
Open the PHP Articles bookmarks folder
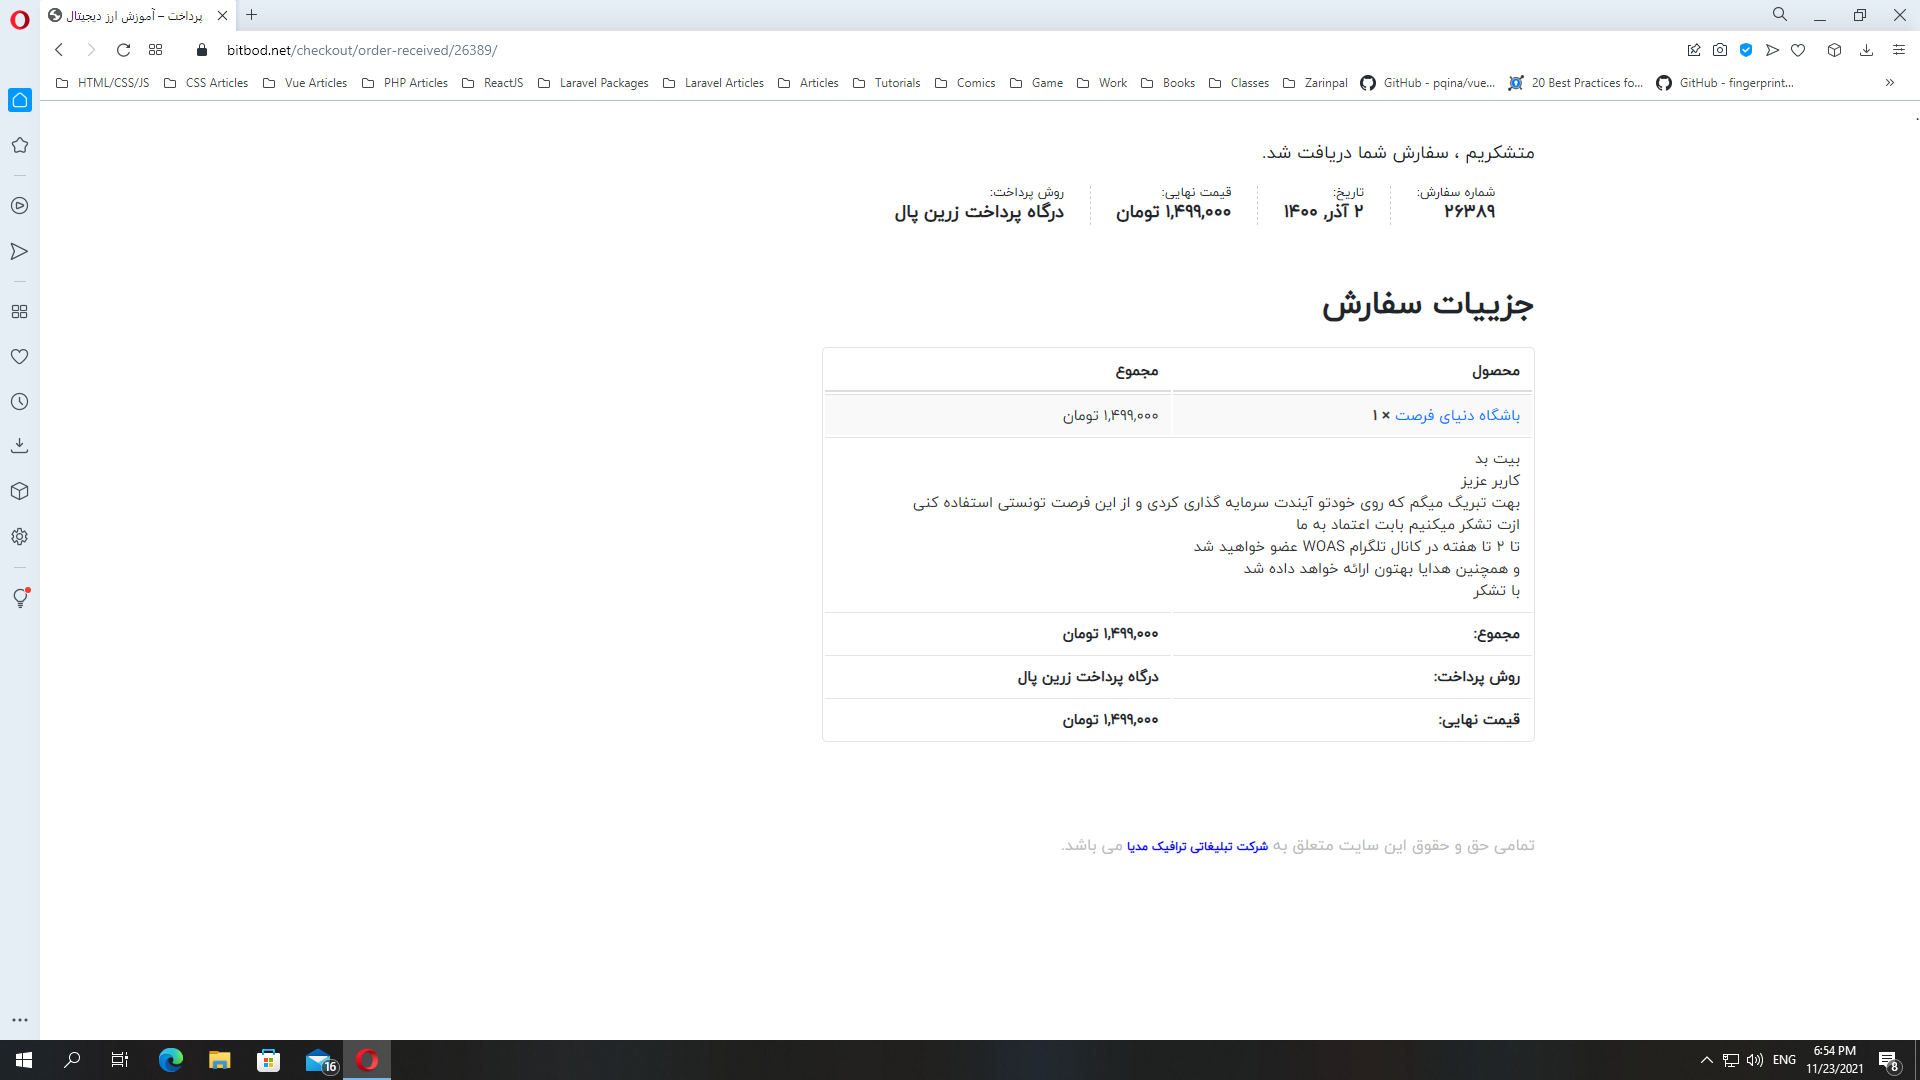404,83
